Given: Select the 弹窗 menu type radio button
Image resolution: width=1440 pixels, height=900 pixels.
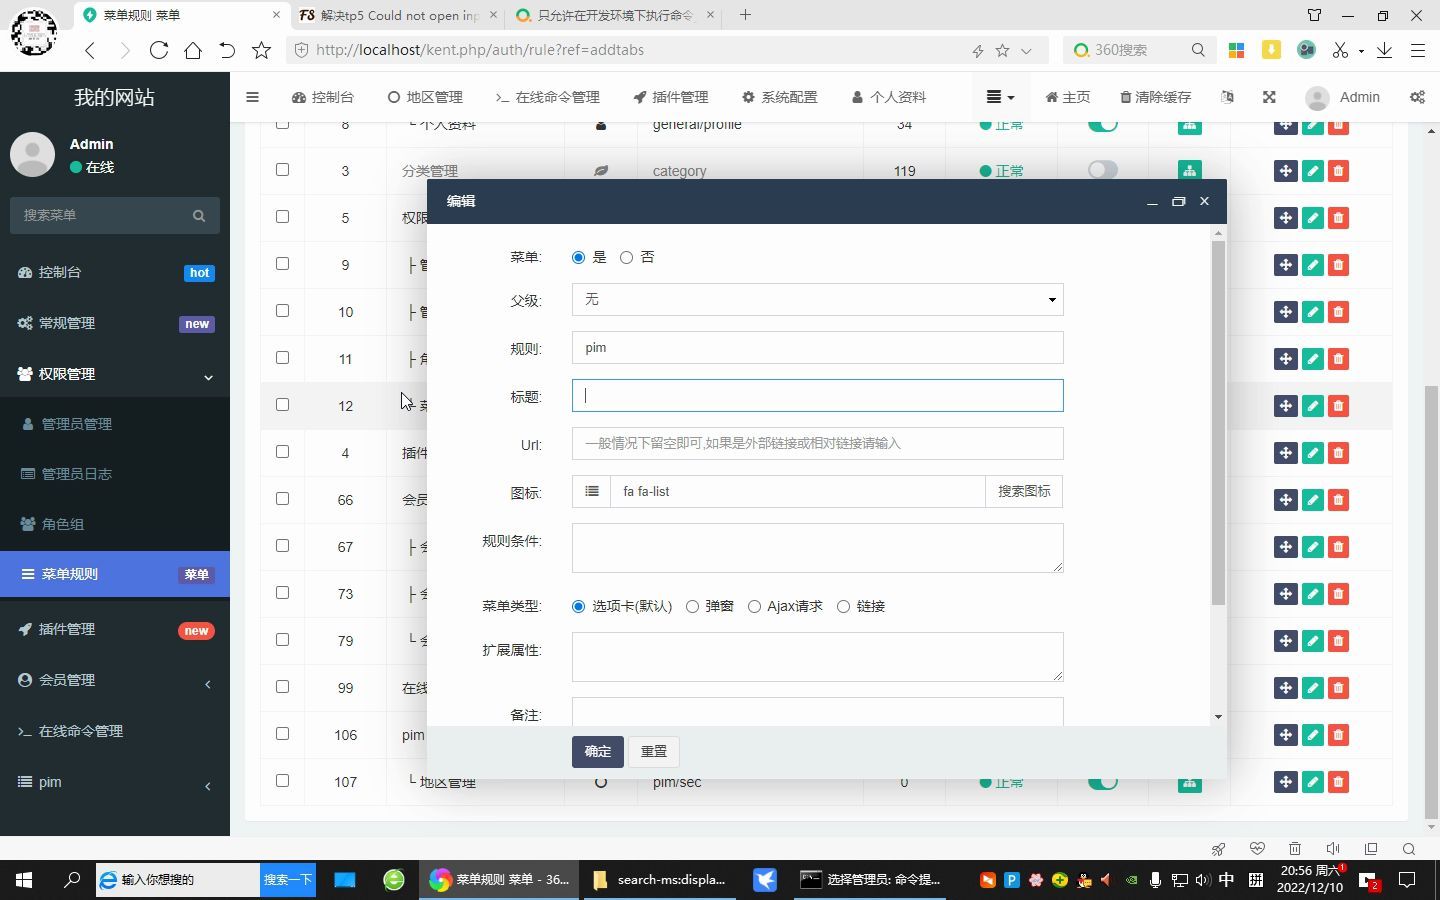Looking at the screenshot, I should click(692, 606).
